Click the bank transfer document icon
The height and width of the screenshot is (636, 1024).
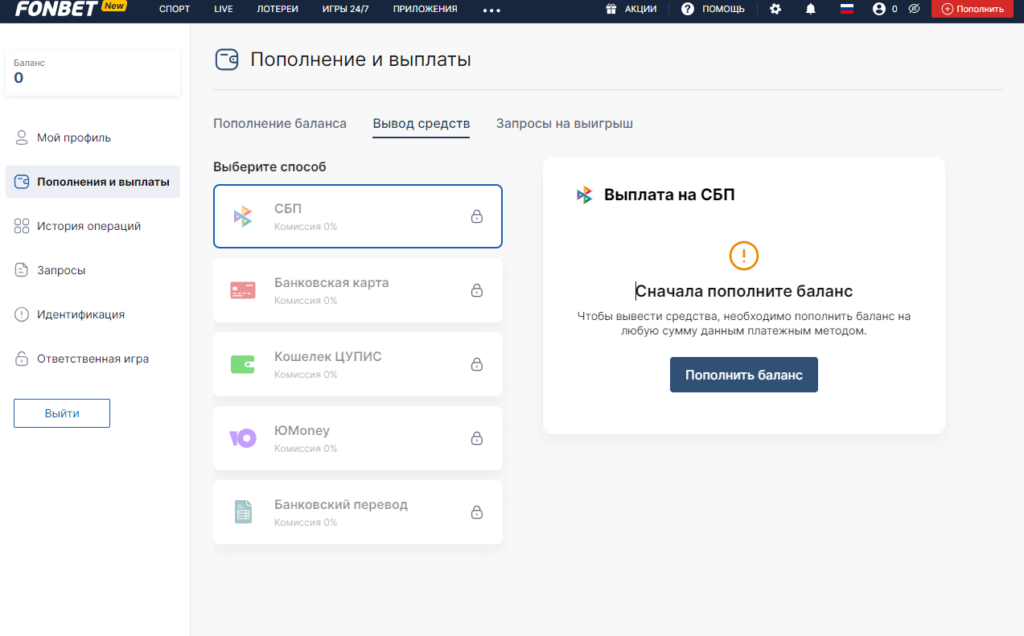243,512
